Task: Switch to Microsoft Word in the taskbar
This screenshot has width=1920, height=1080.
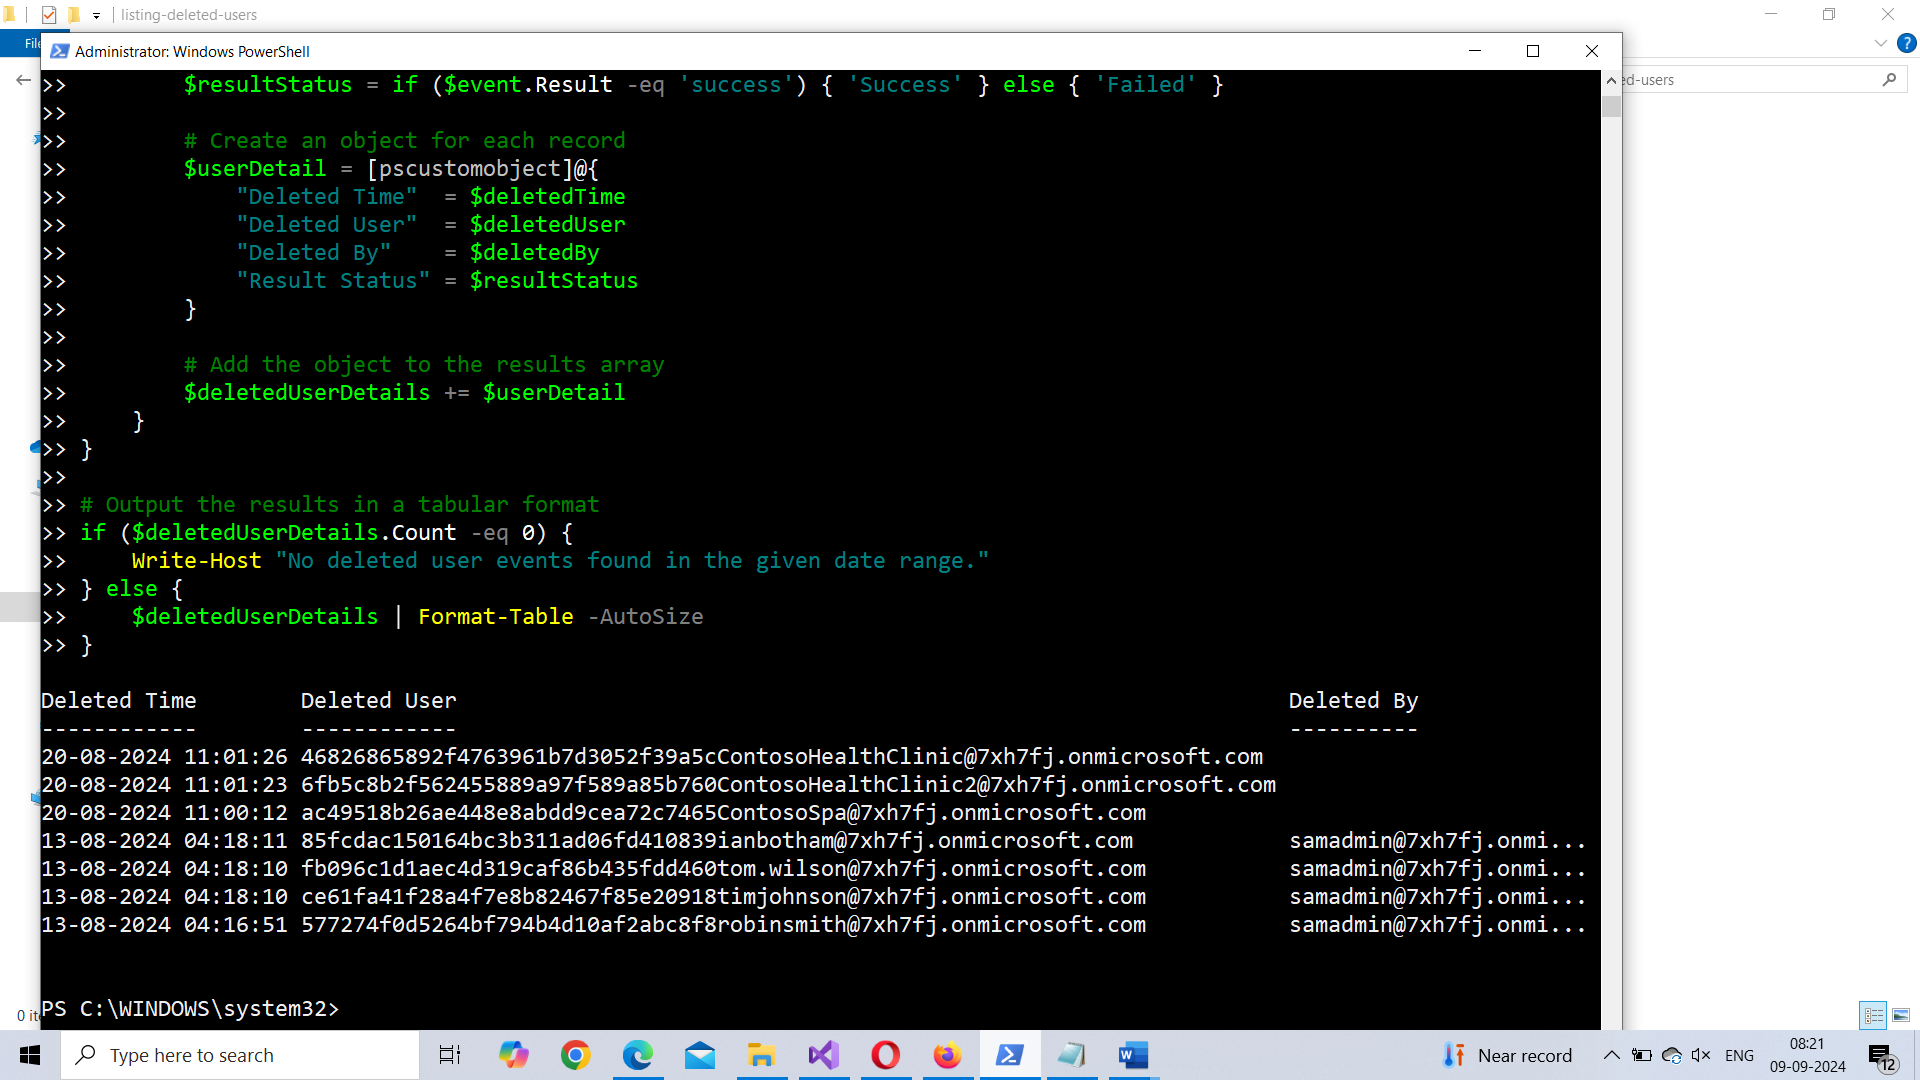Action: tap(1133, 1055)
